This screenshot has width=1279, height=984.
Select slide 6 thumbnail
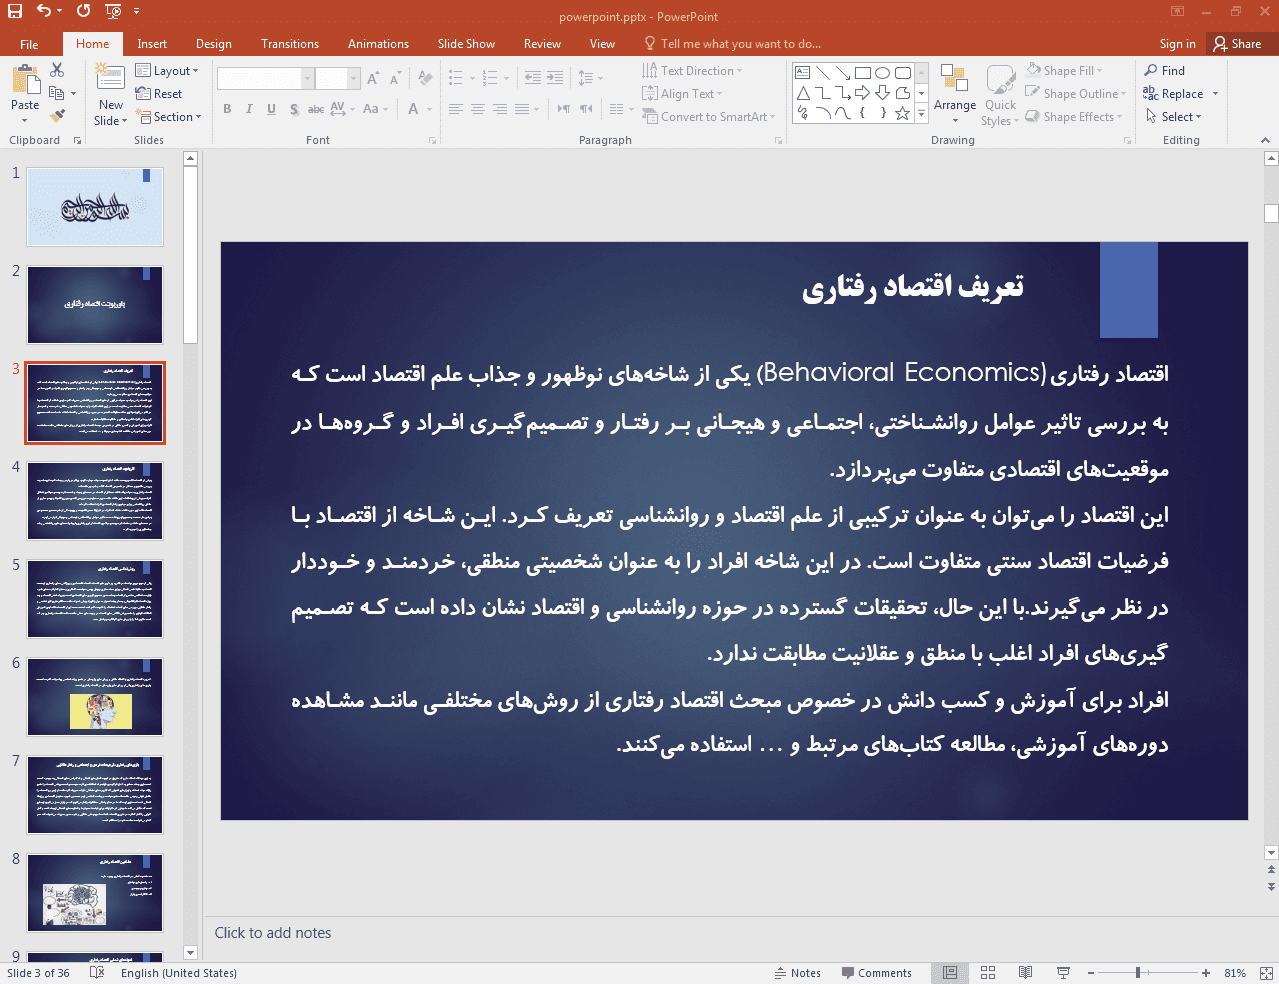click(95, 697)
